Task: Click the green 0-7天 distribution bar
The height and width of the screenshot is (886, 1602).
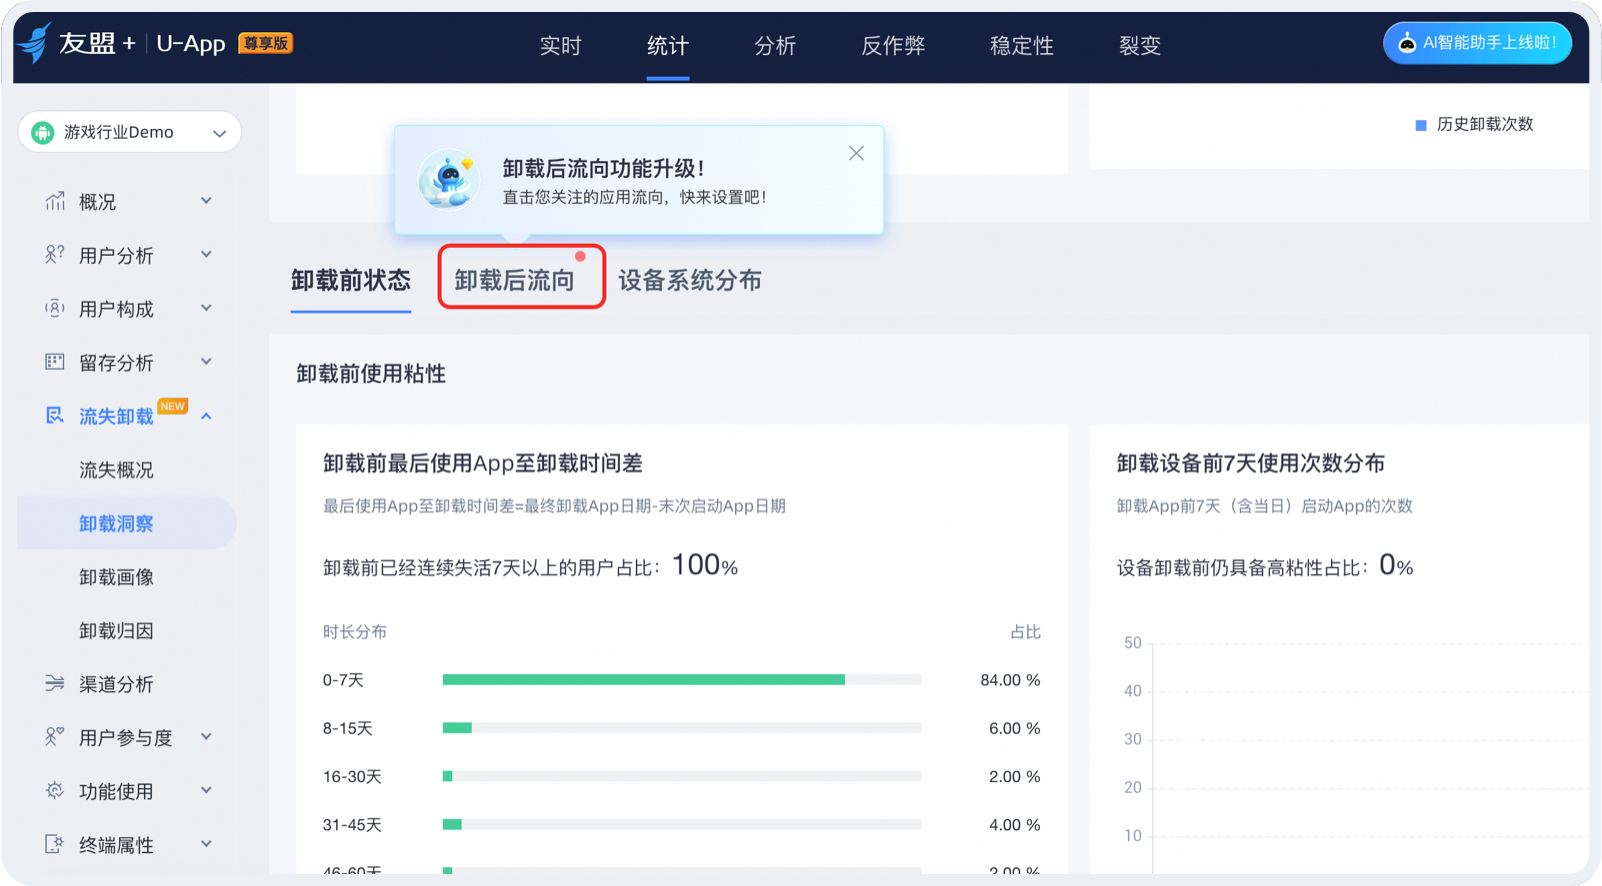Action: [644, 680]
